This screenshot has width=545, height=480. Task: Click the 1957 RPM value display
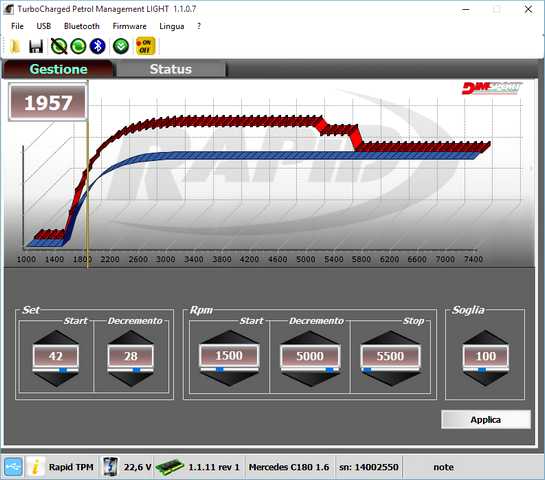pyautogui.click(x=48, y=103)
